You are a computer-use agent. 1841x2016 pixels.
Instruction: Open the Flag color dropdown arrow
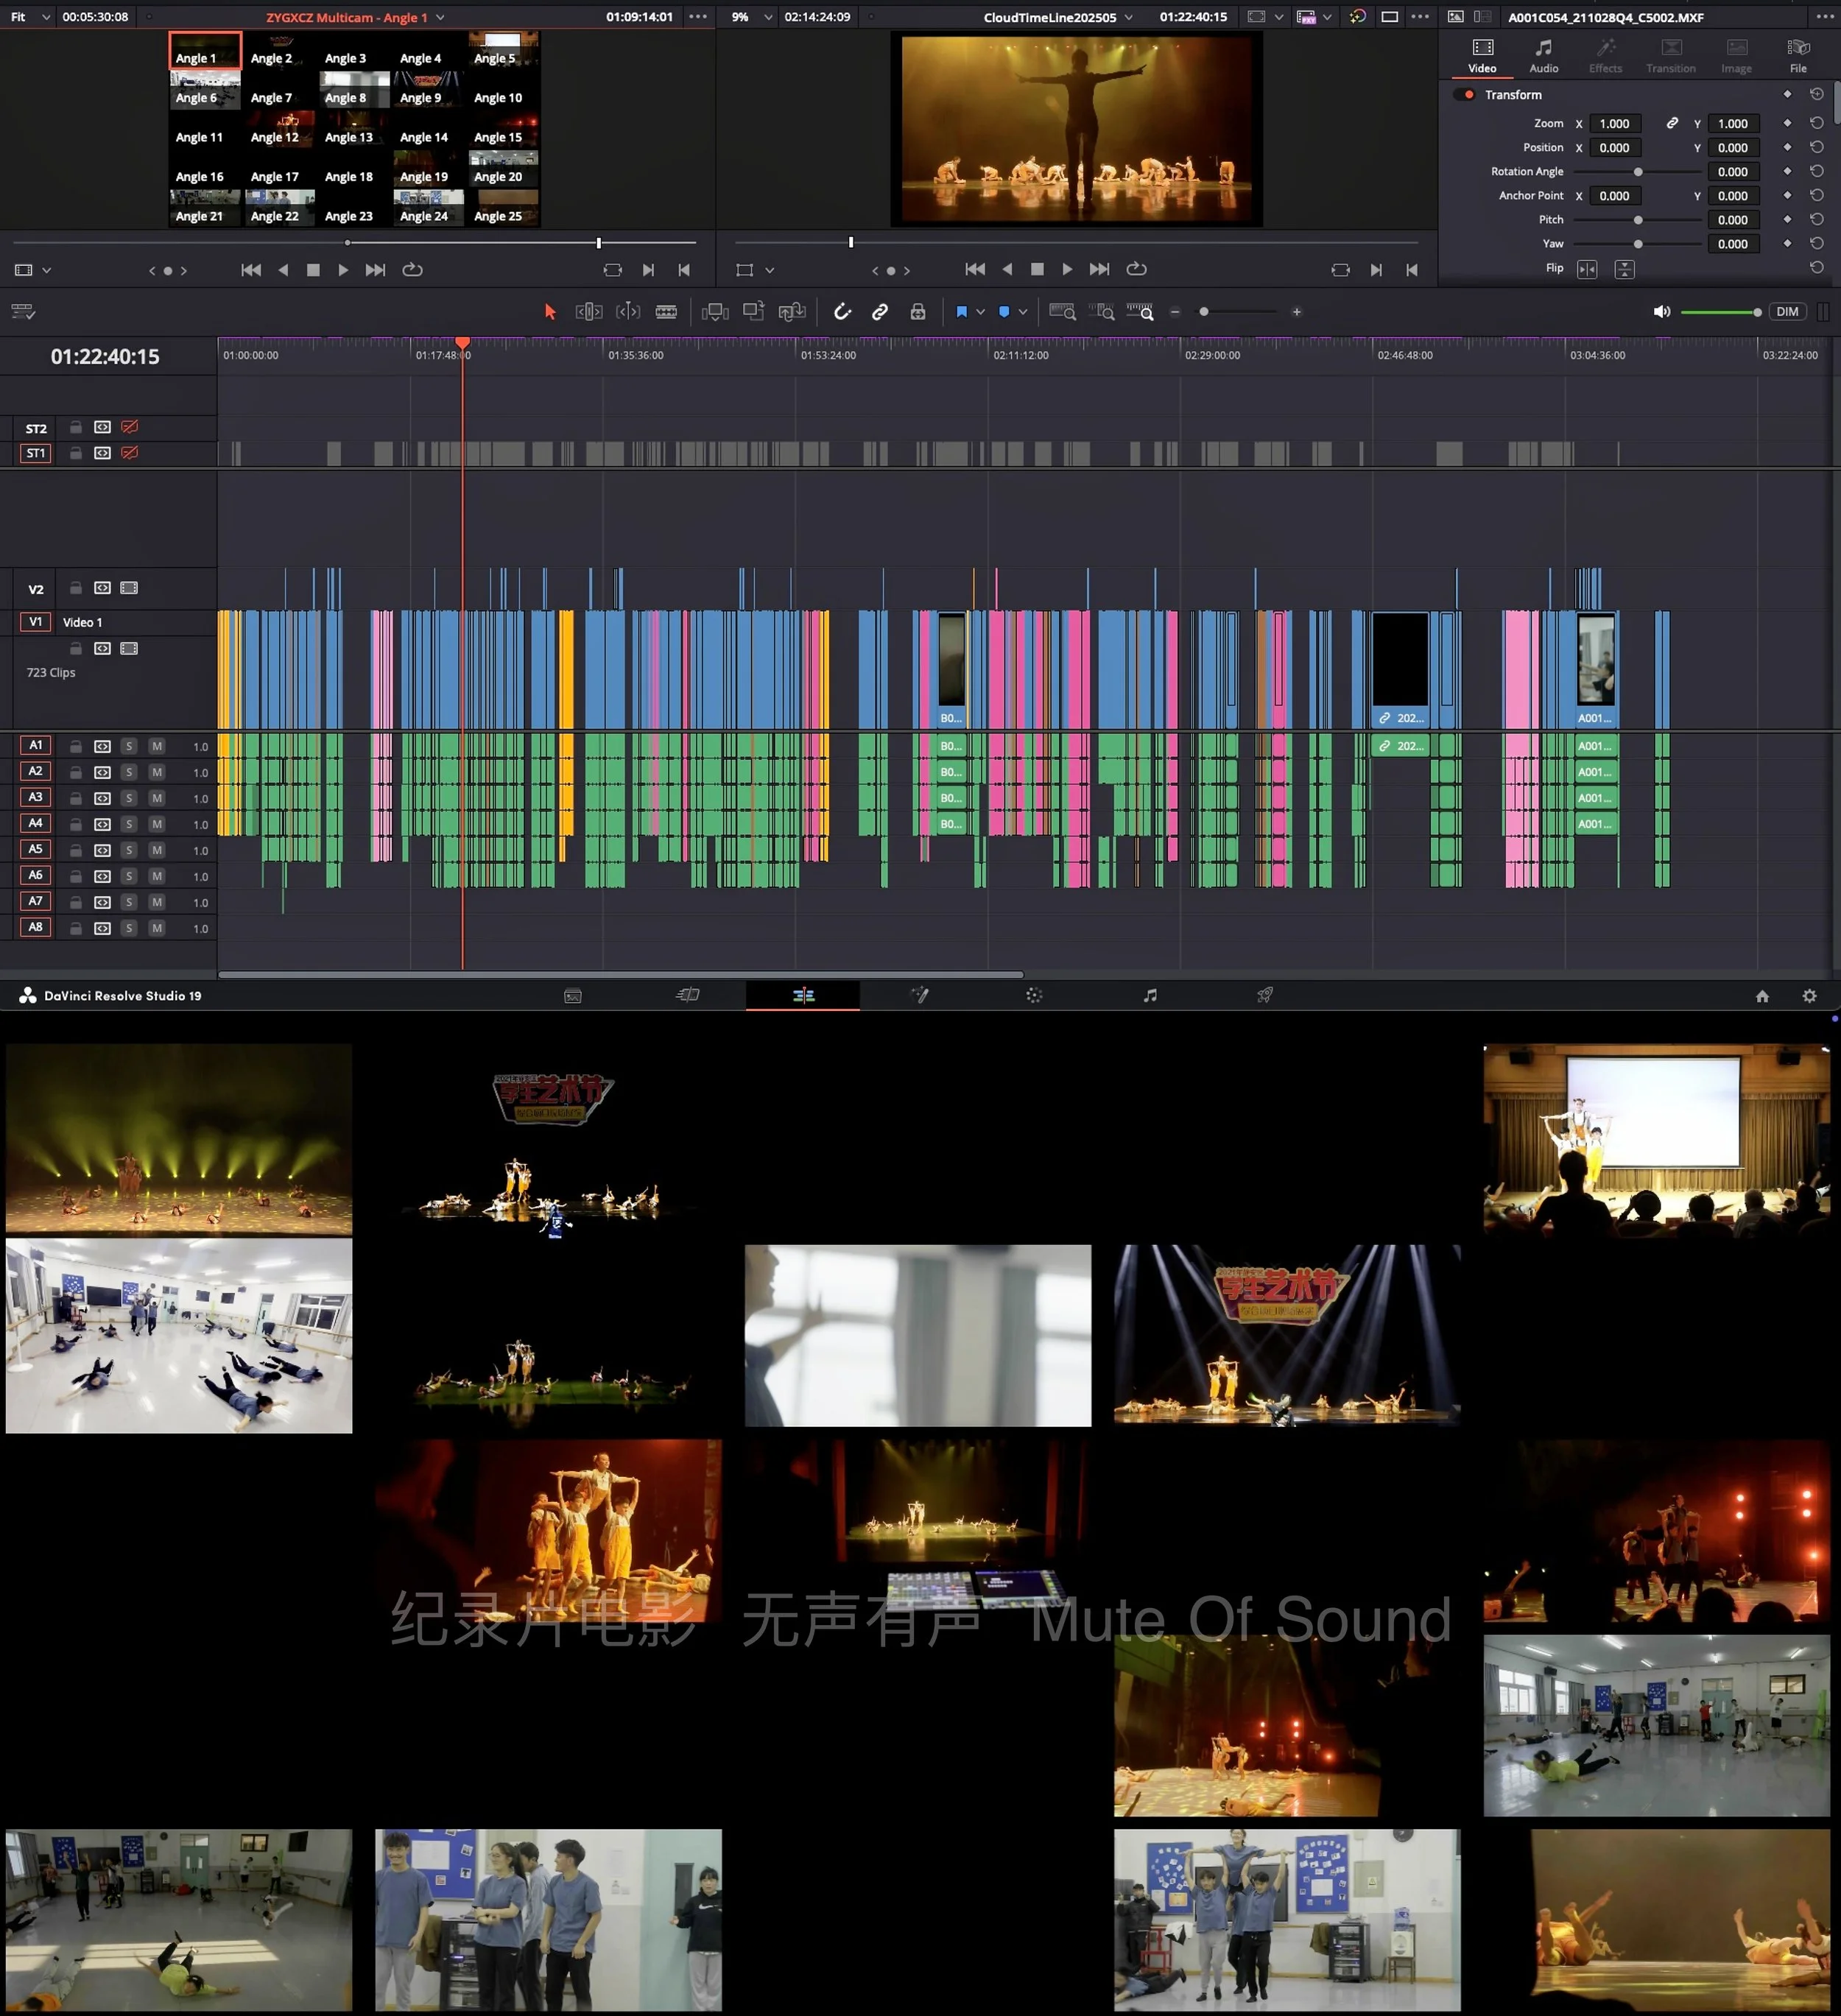point(981,312)
